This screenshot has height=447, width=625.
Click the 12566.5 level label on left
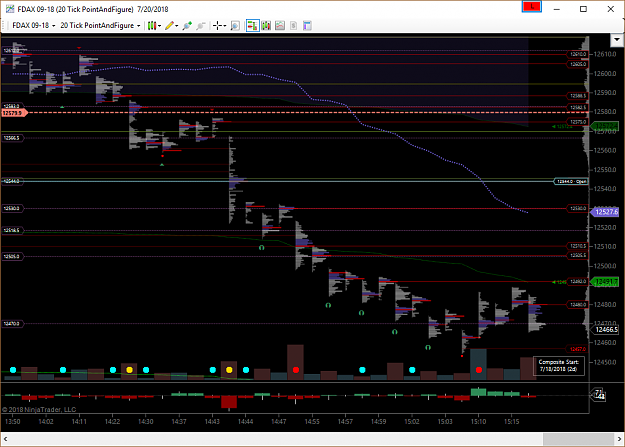pos(13,138)
